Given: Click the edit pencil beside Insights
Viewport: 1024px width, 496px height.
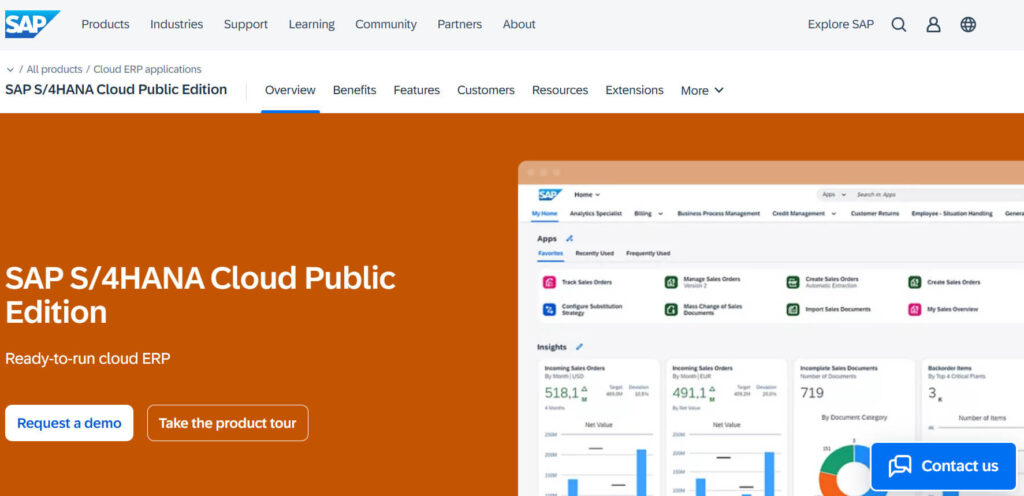Looking at the screenshot, I should coord(579,347).
